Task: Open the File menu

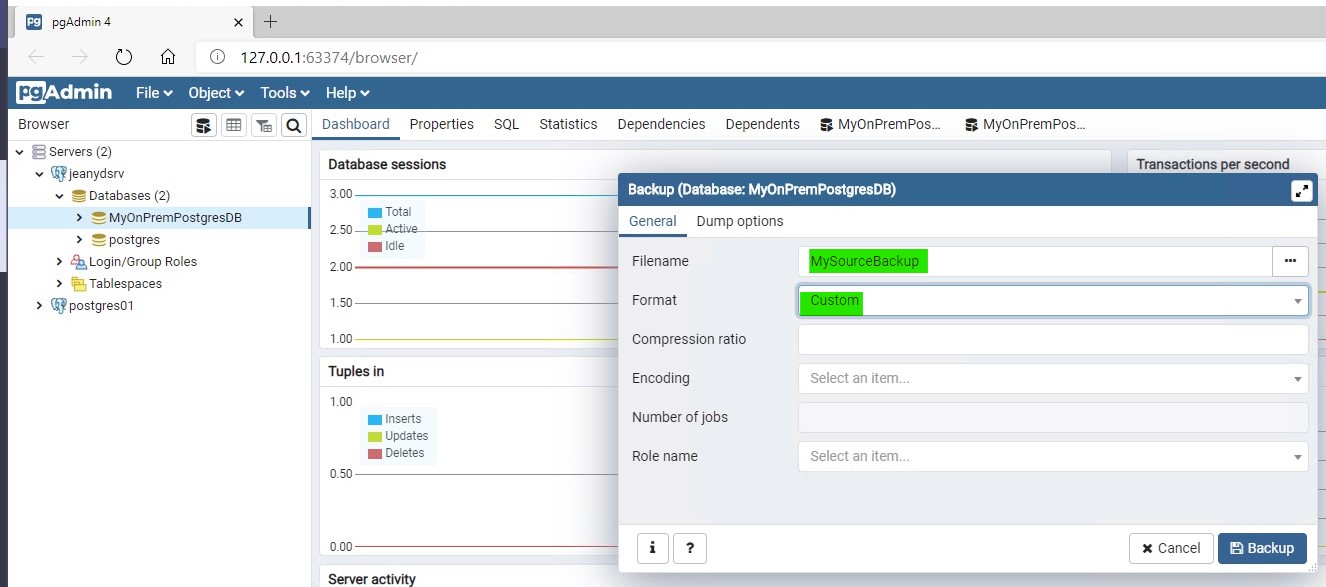Action: point(154,93)
